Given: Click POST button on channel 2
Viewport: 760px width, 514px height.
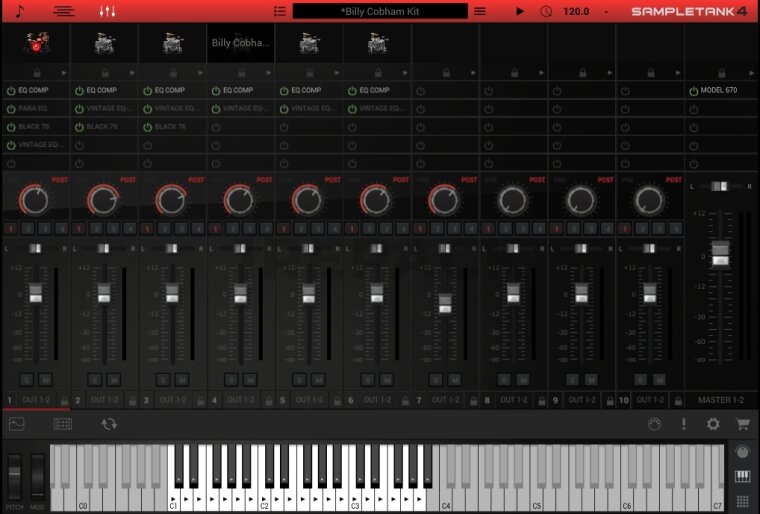Looking at the screenshot, I should (x=128, y=180).
